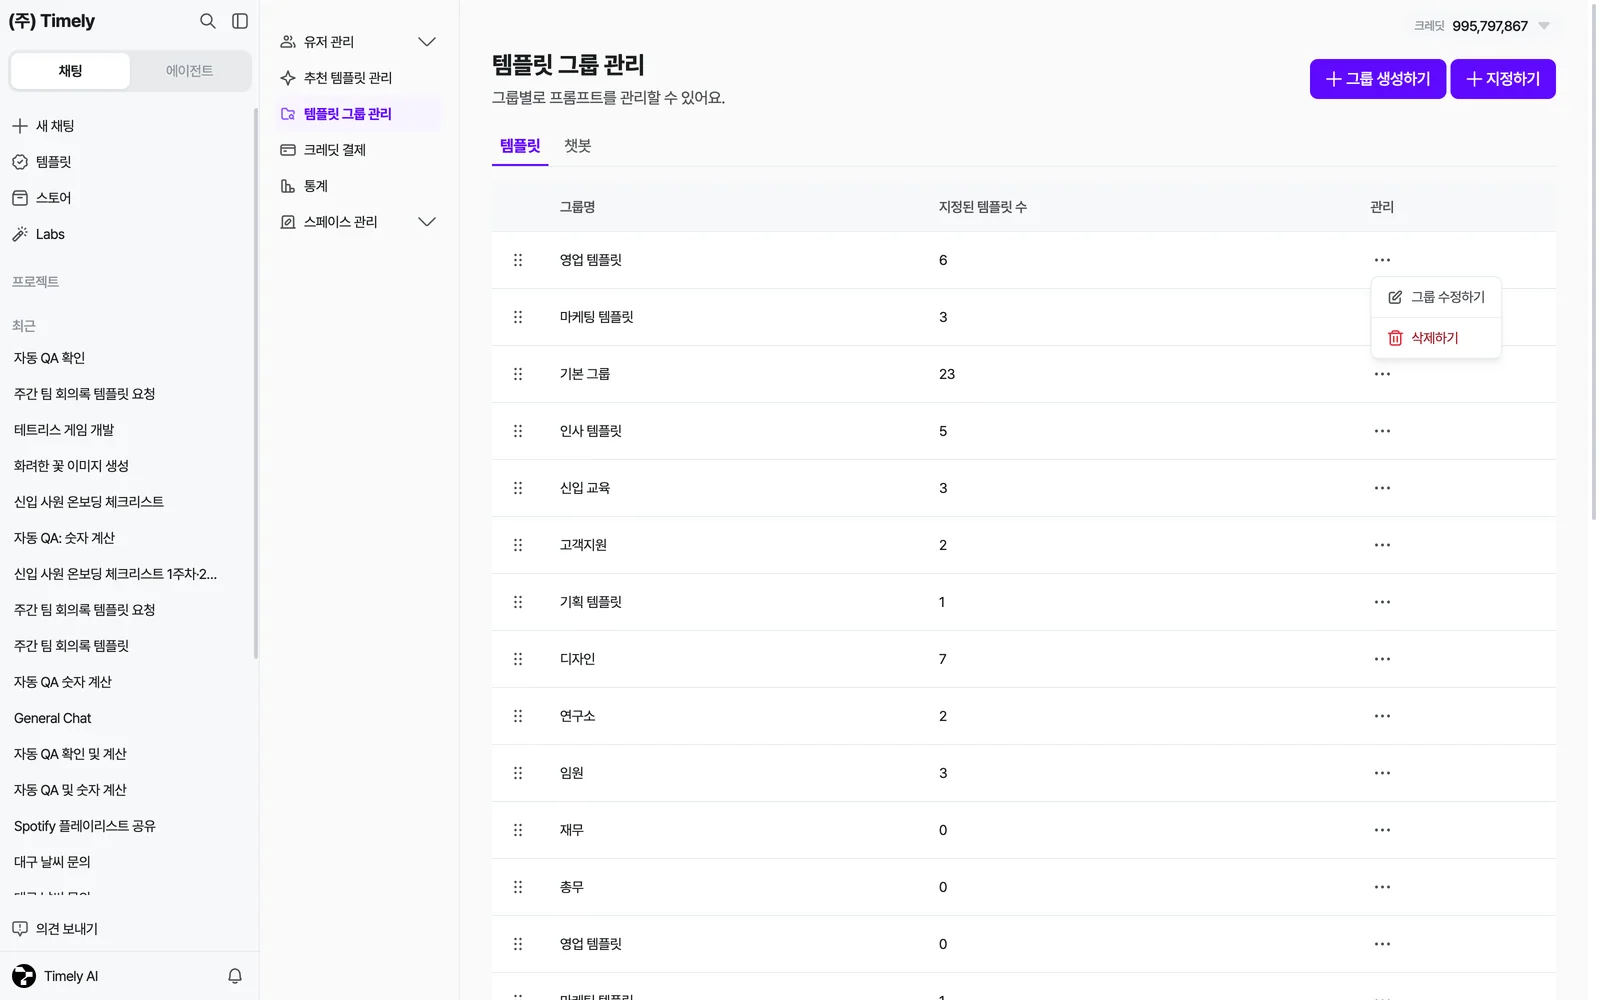This screenshot has width=1600, height=1000.
Task: Choose 삭제하기 in the context menu
Action: pos(1436,338)
